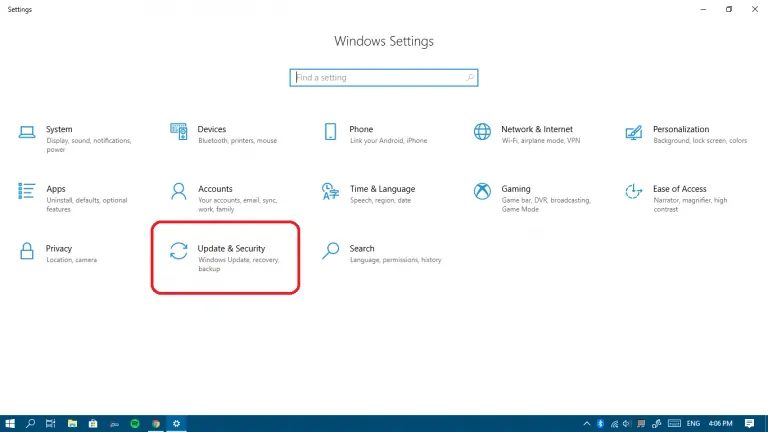Click the Bluetooth tray icon
The height and width of the screenshot is (432, 768).
coord(600,424)
